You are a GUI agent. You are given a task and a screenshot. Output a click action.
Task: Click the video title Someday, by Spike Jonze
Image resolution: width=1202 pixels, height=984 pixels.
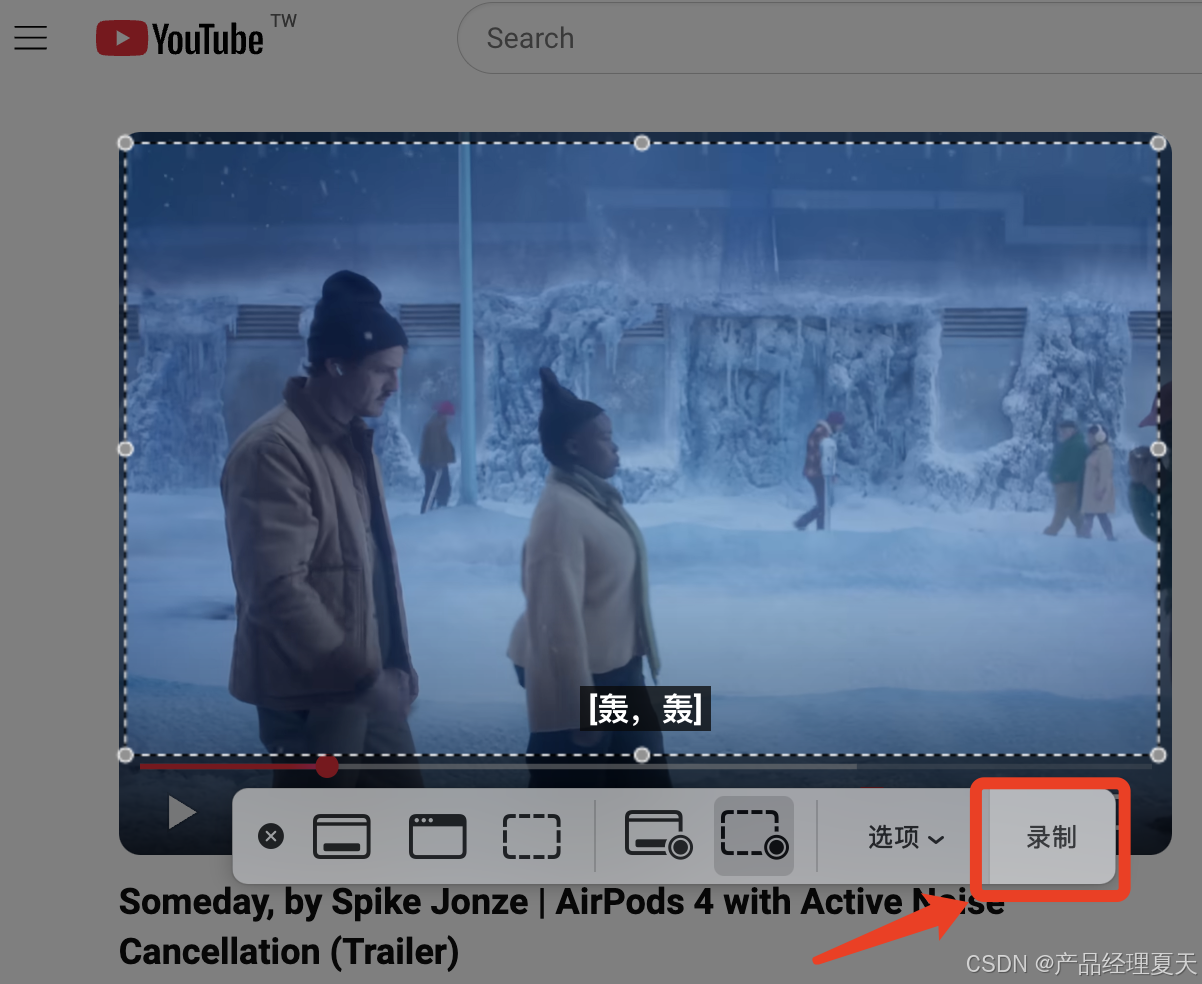(561, 926)
